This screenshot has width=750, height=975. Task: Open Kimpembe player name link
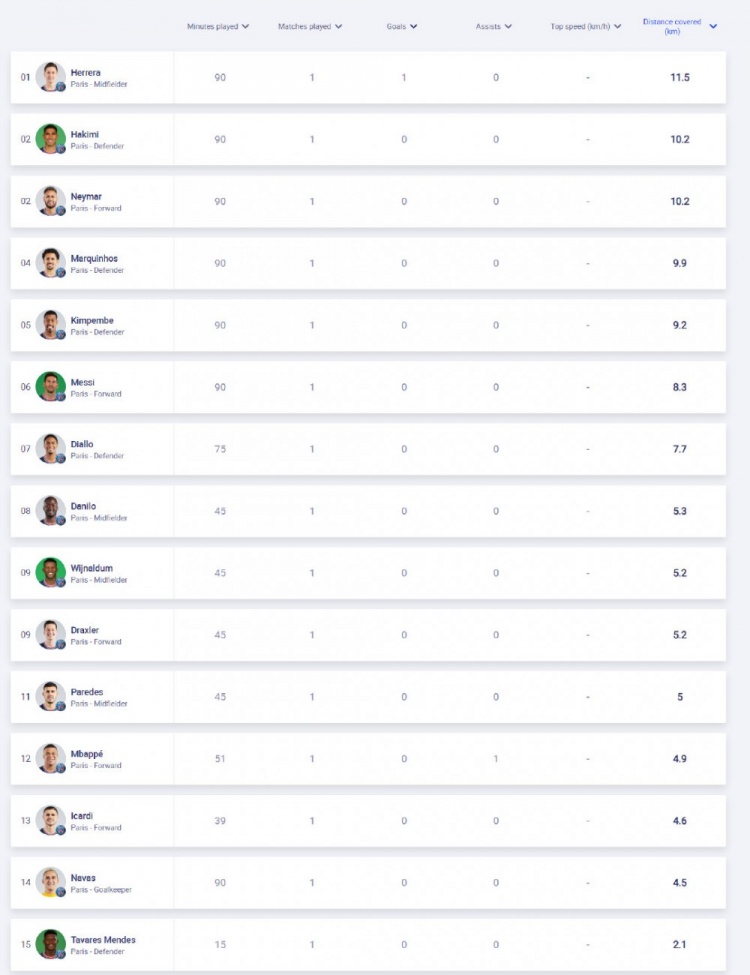[x=92, y=320]
